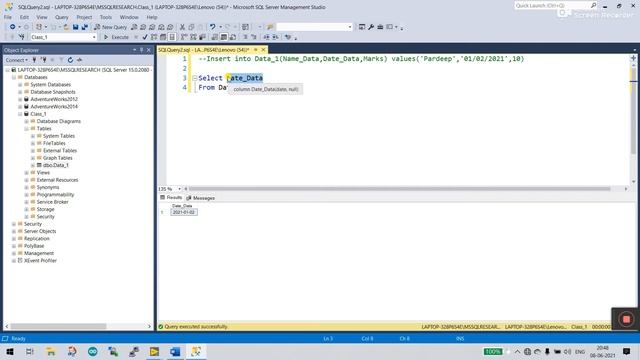
Task: Click the Properties wrench icon
Action: pyautogui.click(x=371, y=27)
